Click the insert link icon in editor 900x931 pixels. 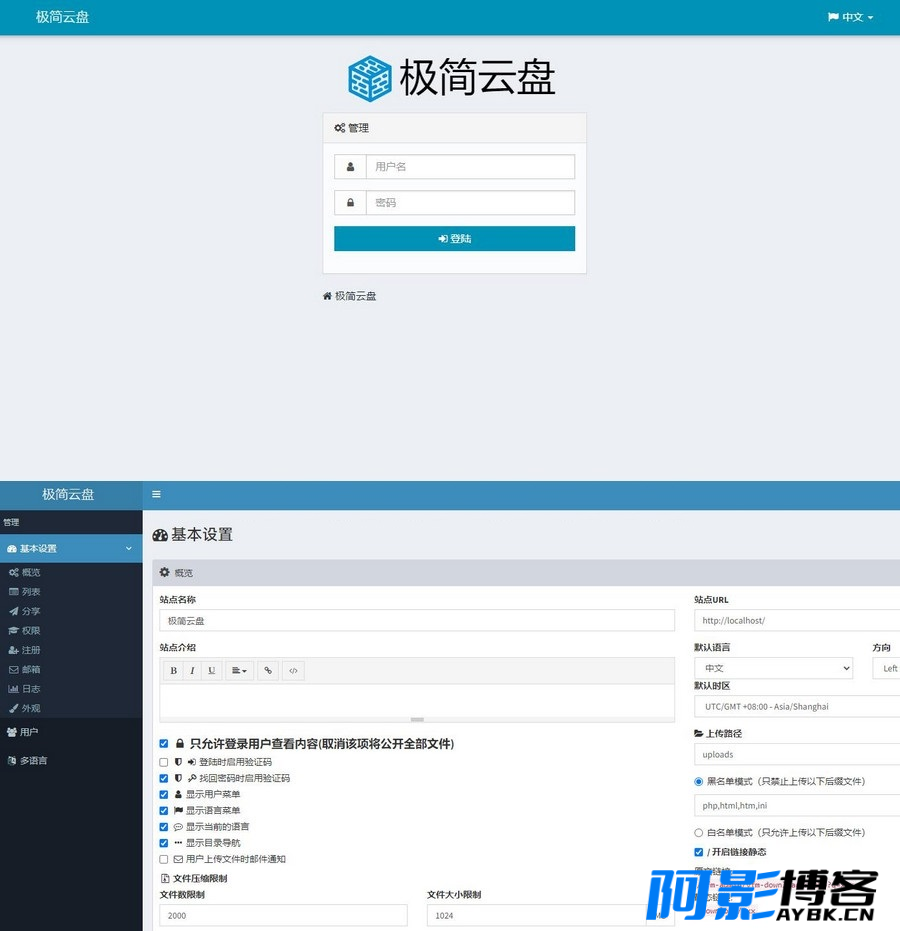267,671
